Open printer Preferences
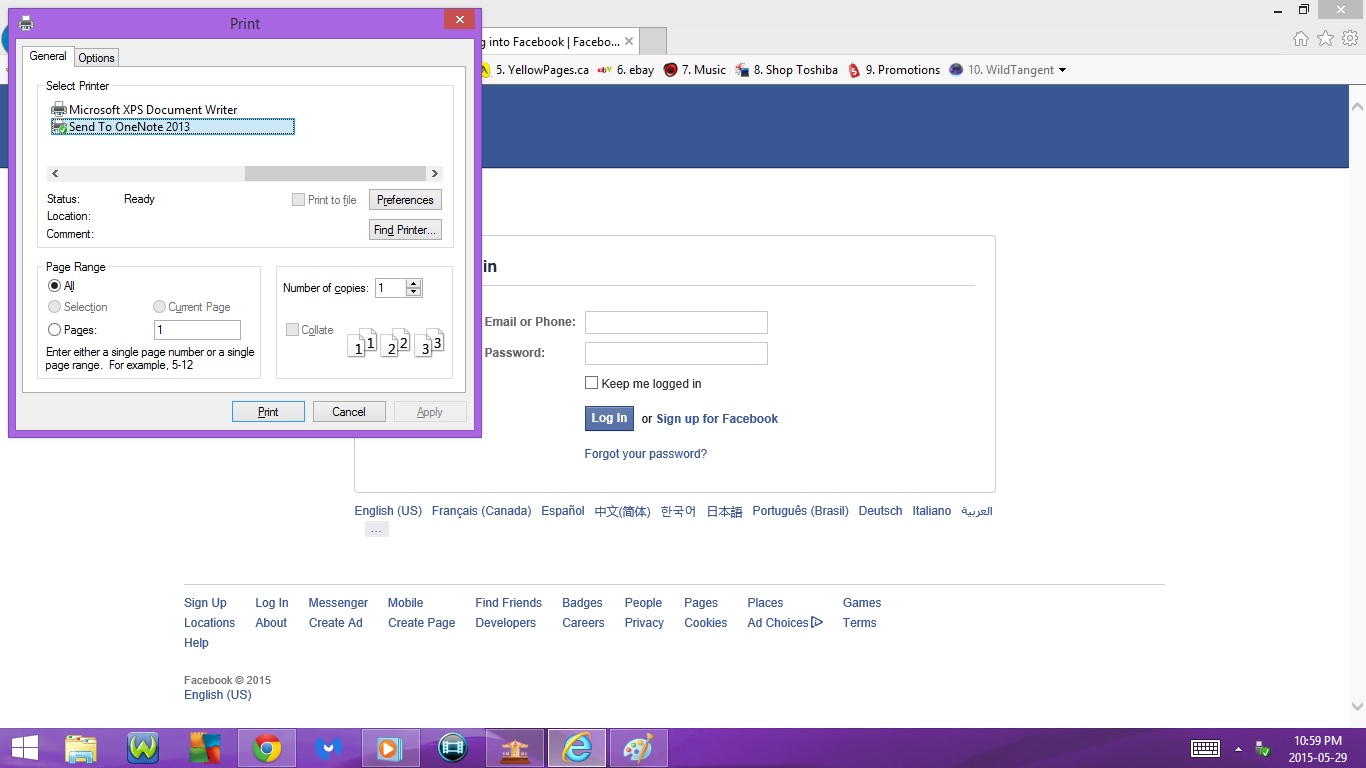This screenshot has height=768, width=1366. (405, 200)
